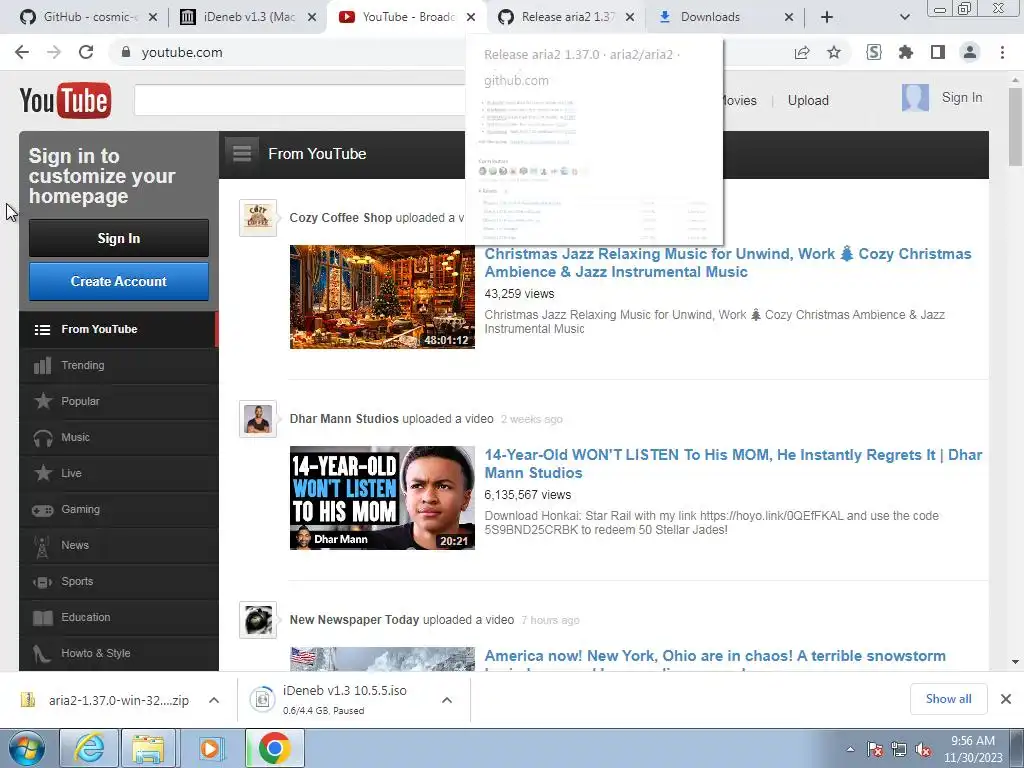Click the S extension icon in toolbar
1024x768 pixels.
[874, 52]
